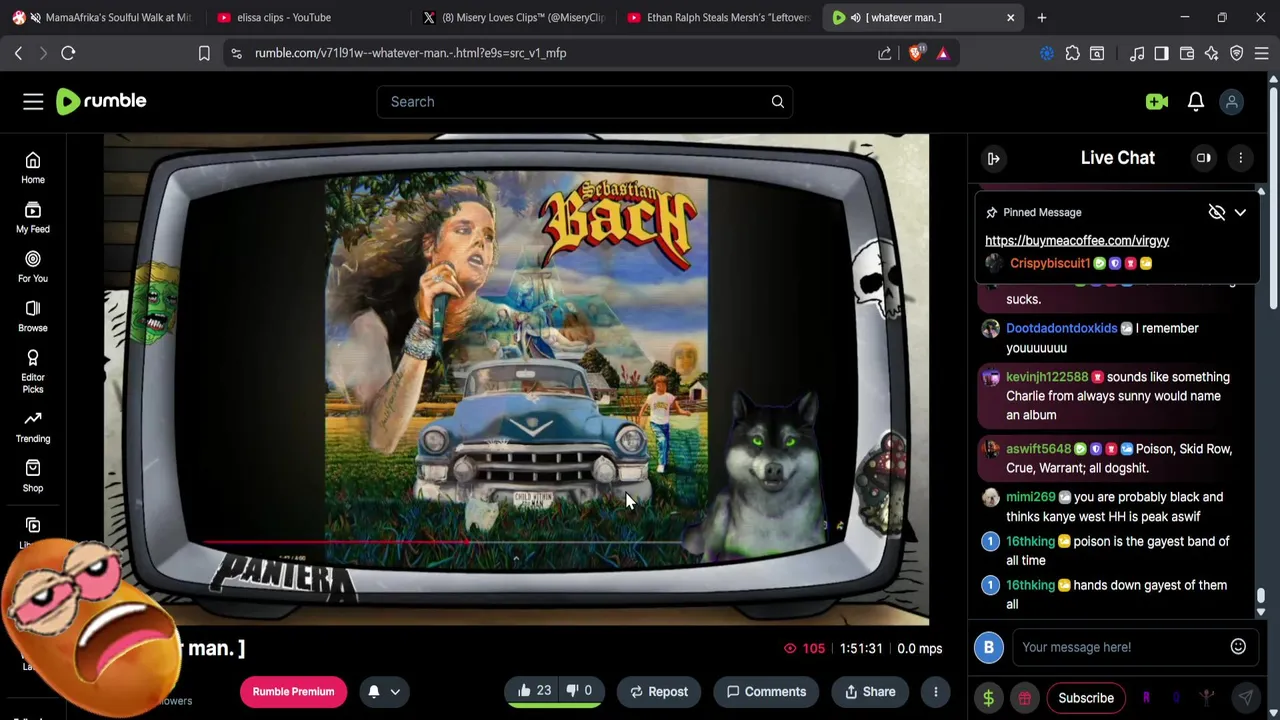Click the gift subscriptions icon
Viewport: 1280px width, 720px height.
coord(1025,698)
